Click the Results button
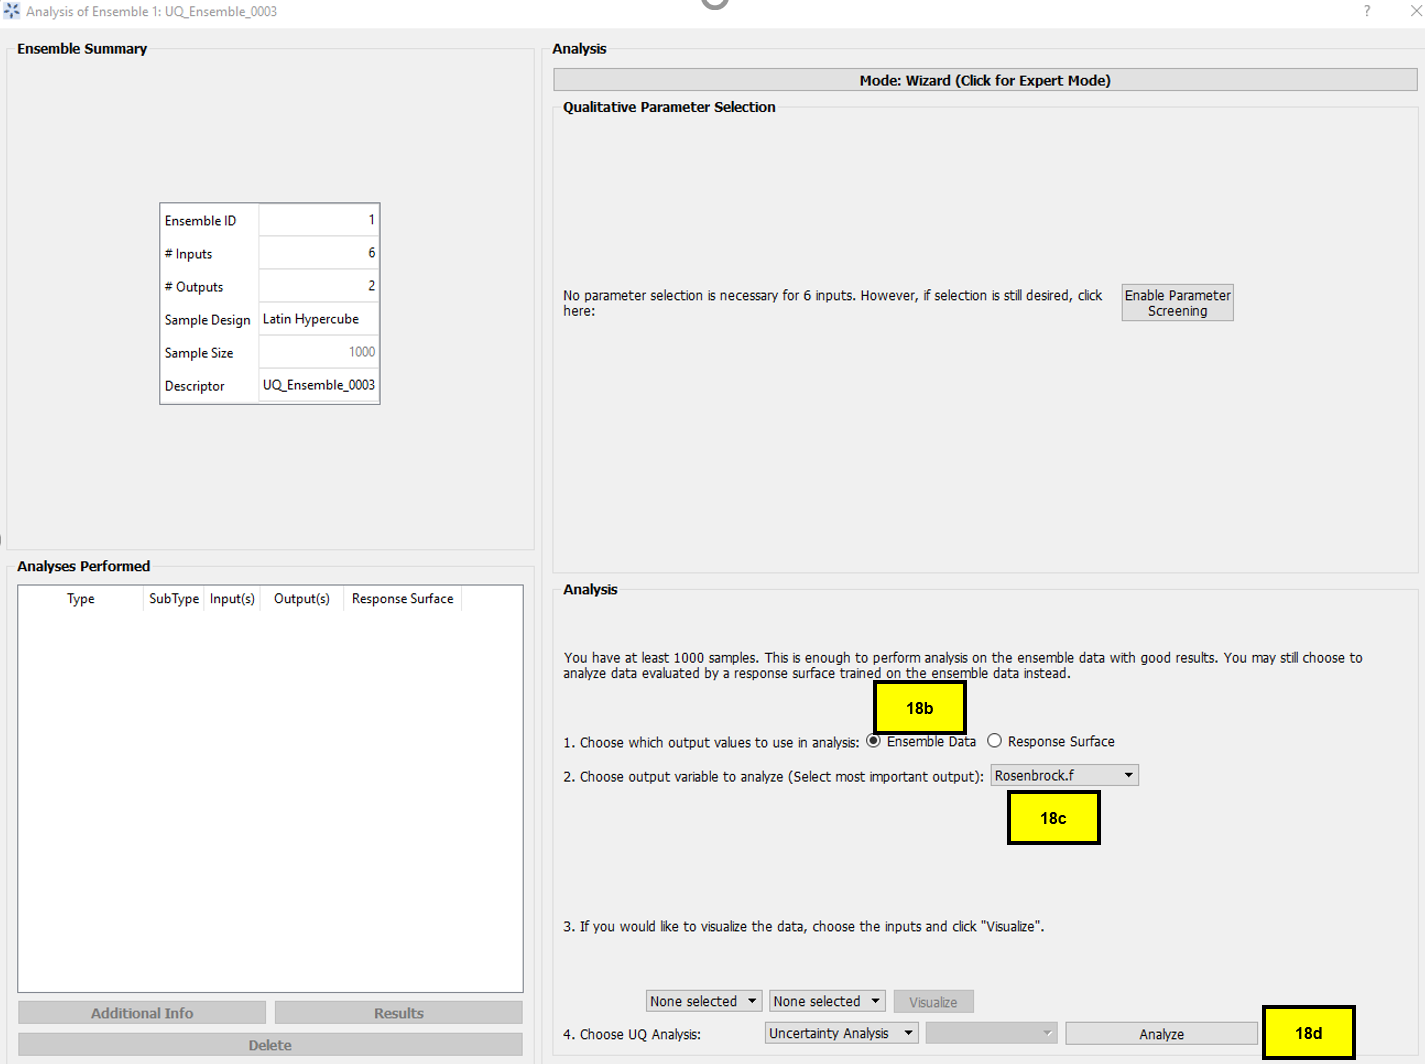The width and height of the screenshot is (1425, 1064). click(397, 1012)
